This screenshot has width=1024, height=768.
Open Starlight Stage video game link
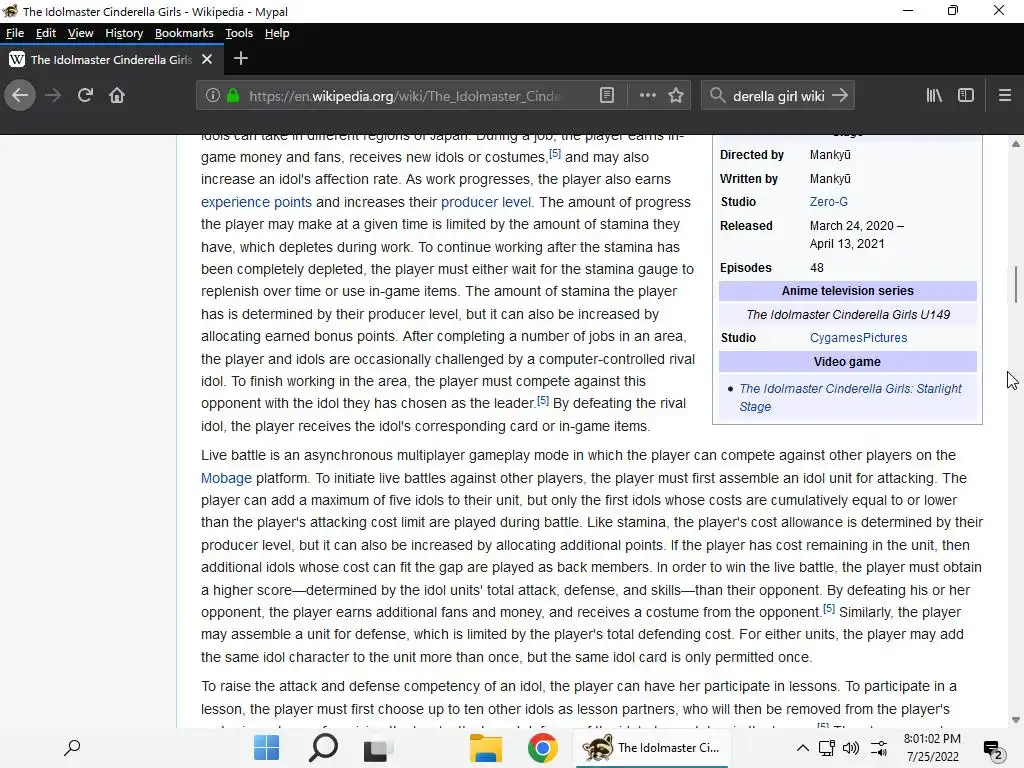(x=850, y=398)
